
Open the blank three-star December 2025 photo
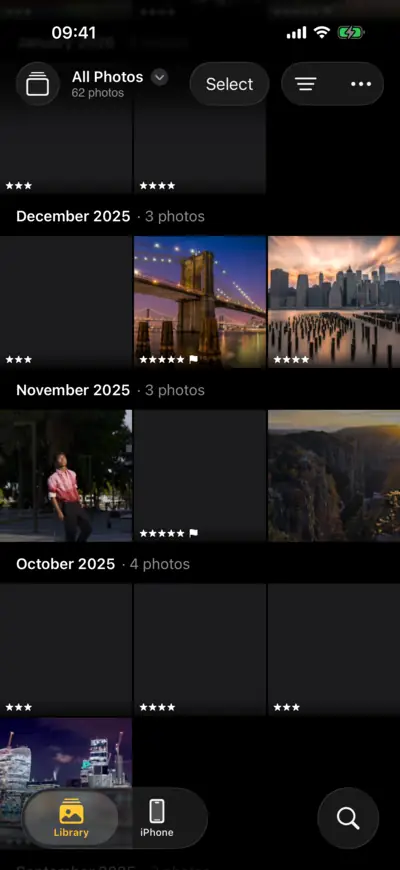click(x=66, y=302)
